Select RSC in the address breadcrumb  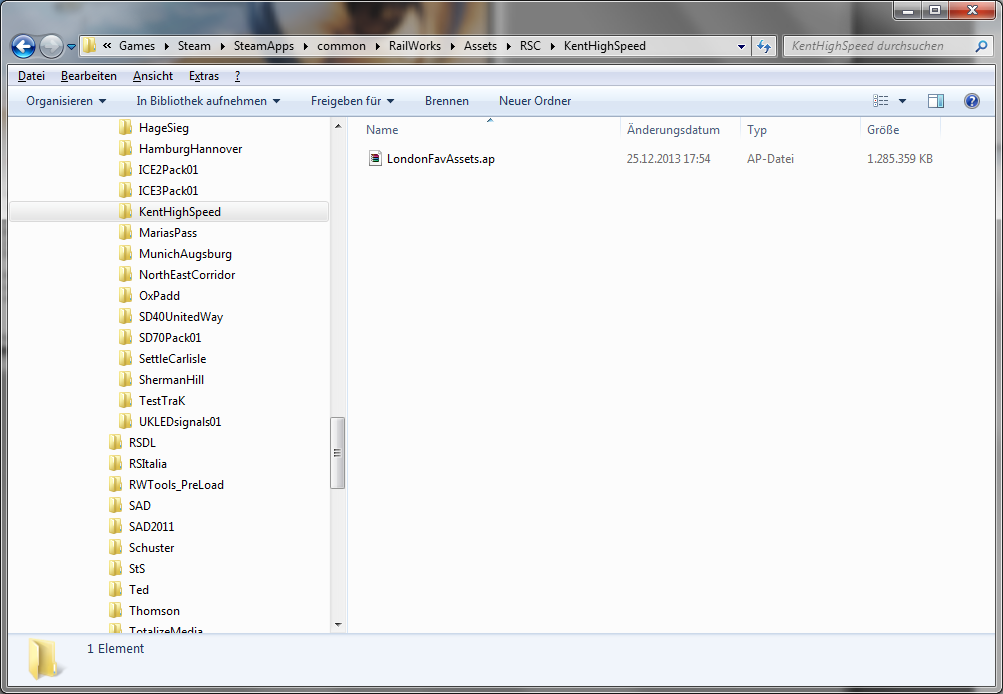530,46
